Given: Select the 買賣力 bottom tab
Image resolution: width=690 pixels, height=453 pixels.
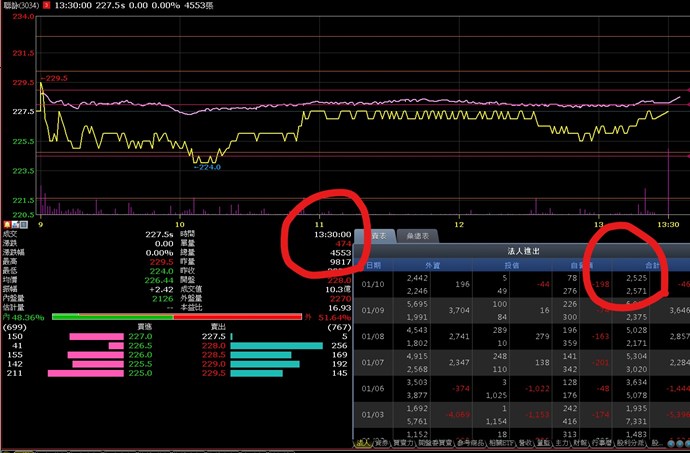Looking at the screenshot, I should [405, 441].
